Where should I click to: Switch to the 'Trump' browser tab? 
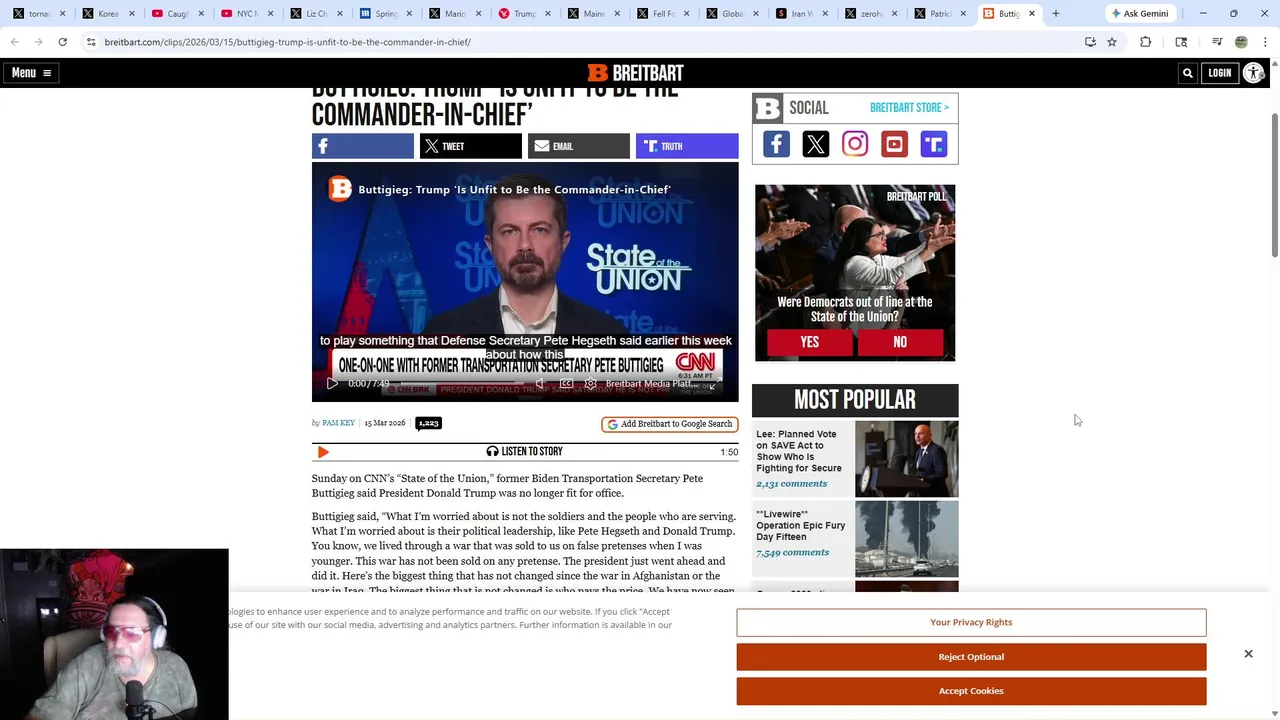point(523,14)
